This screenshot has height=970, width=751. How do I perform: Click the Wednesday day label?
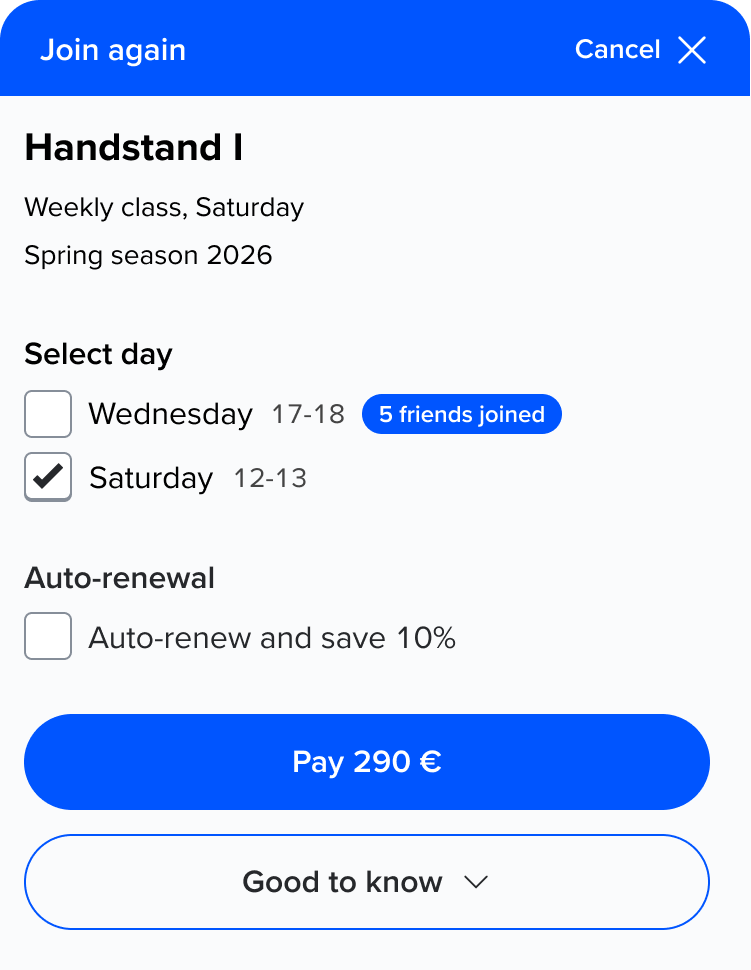click(x=170, y=414)
